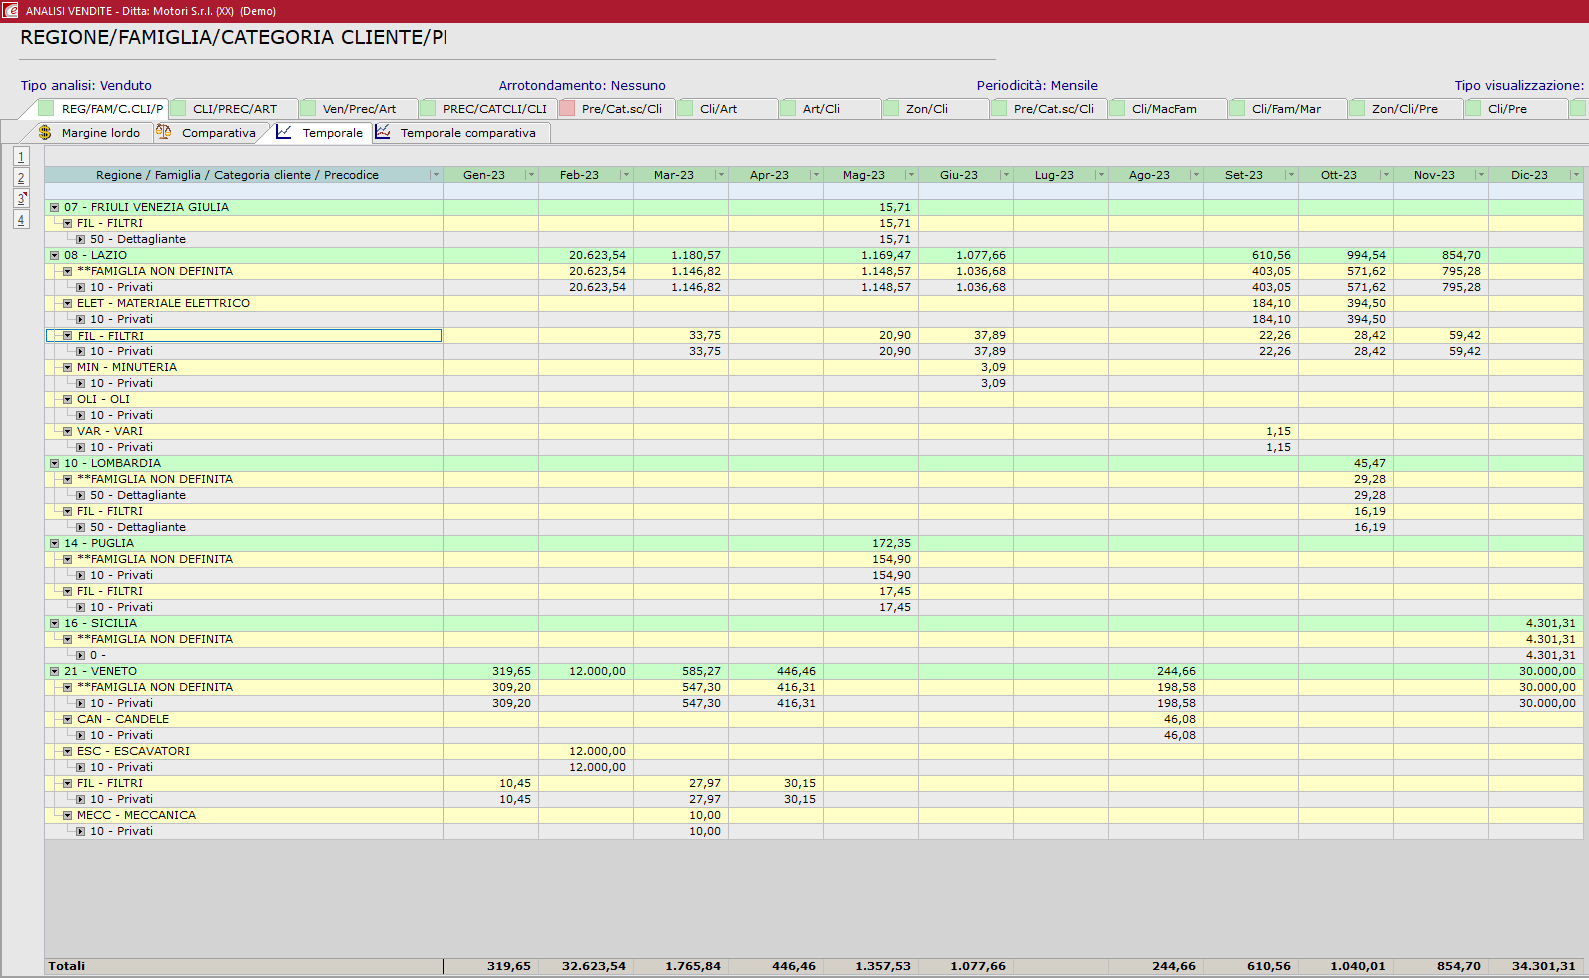The height and width of the screenshot is (980, 1589).
Task: Open the Dic-23 column filter dropdown
Action: [x=1576, y=175]
